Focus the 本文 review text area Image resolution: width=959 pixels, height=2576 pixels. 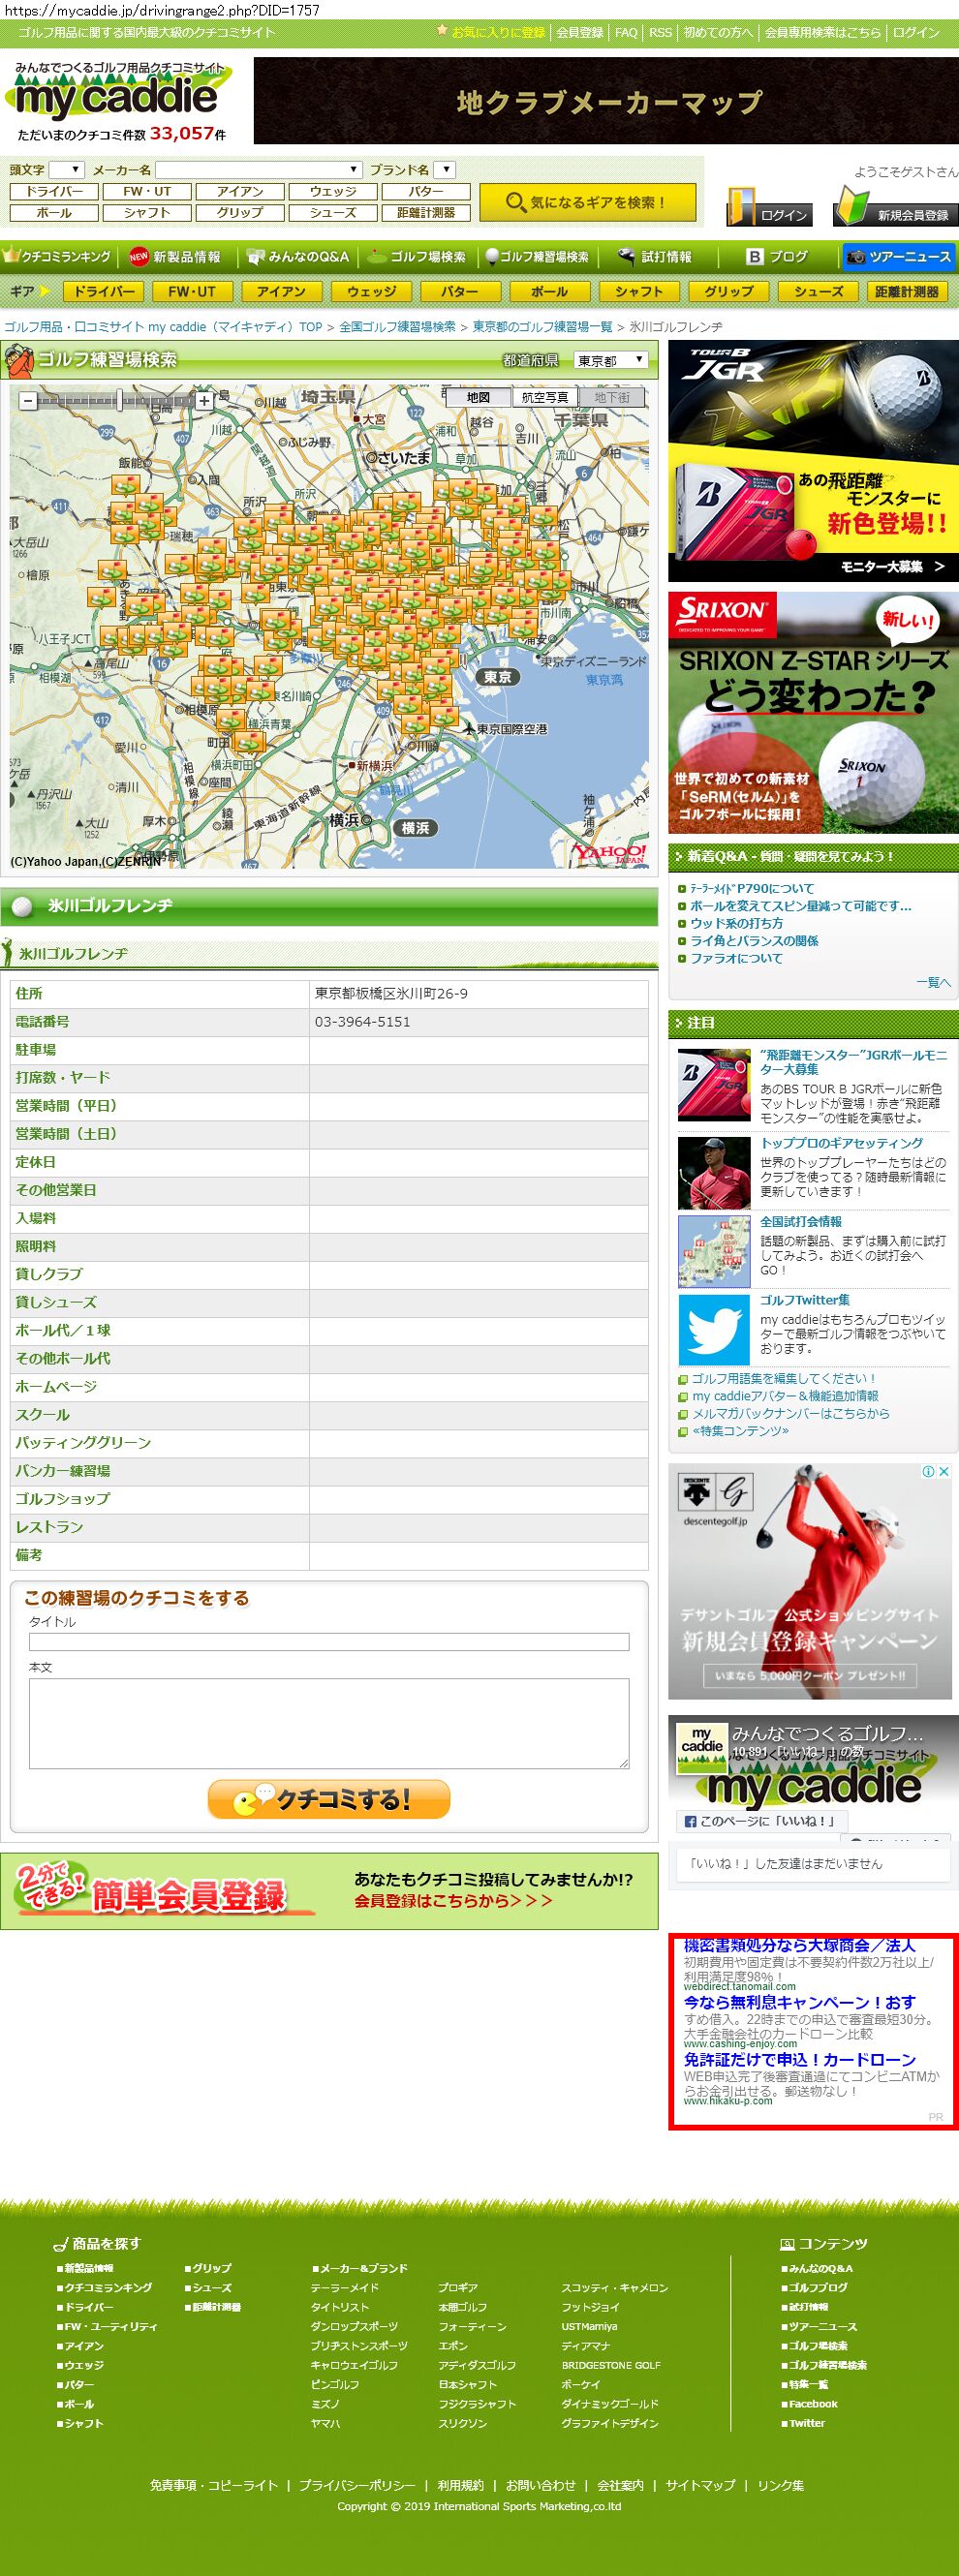click(x=329, y=1723)
